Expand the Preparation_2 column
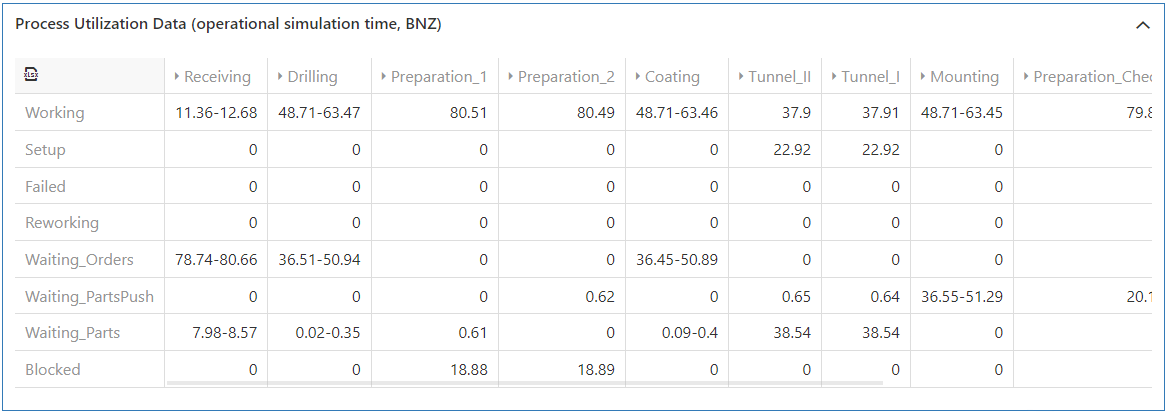Screen dimensions: 1169x415 pos(511,77)
